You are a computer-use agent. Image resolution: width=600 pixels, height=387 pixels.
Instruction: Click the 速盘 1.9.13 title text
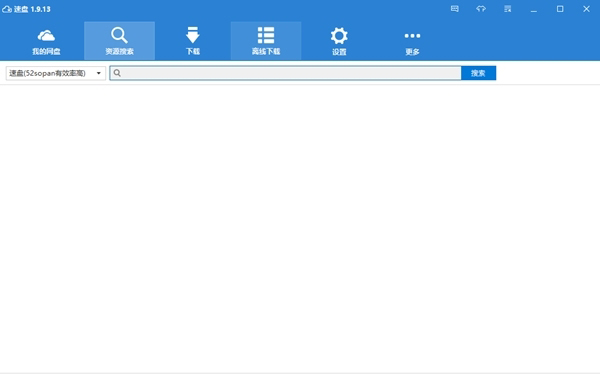(32, 9)
